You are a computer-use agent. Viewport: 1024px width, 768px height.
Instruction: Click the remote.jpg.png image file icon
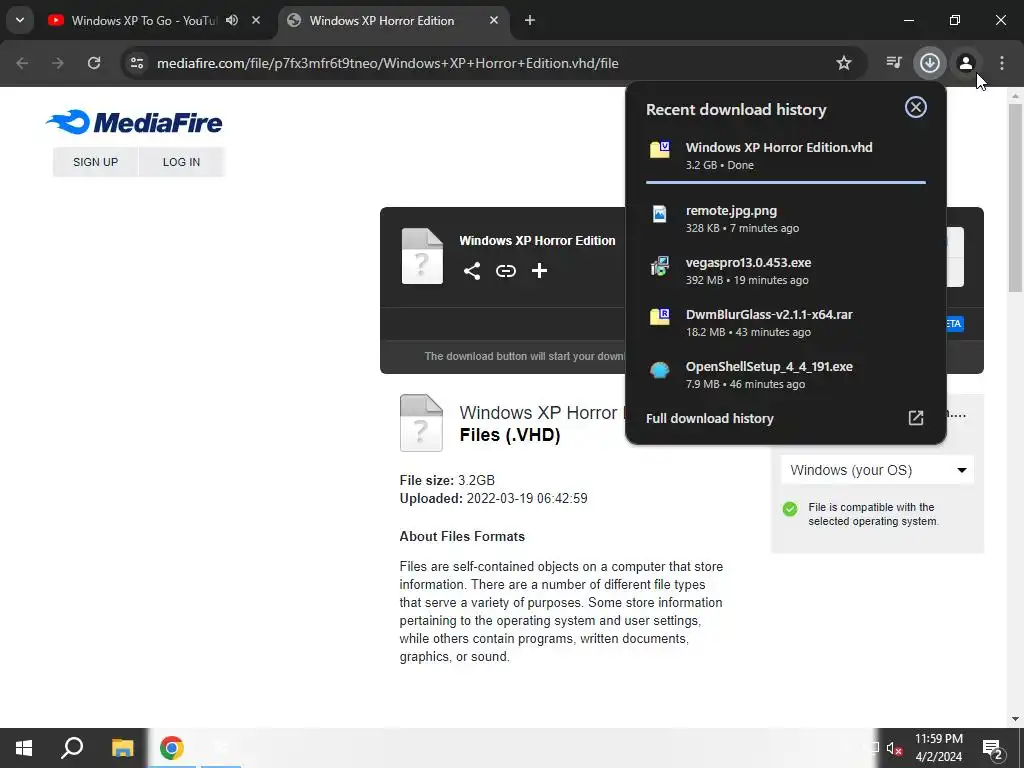pos(660,214)
